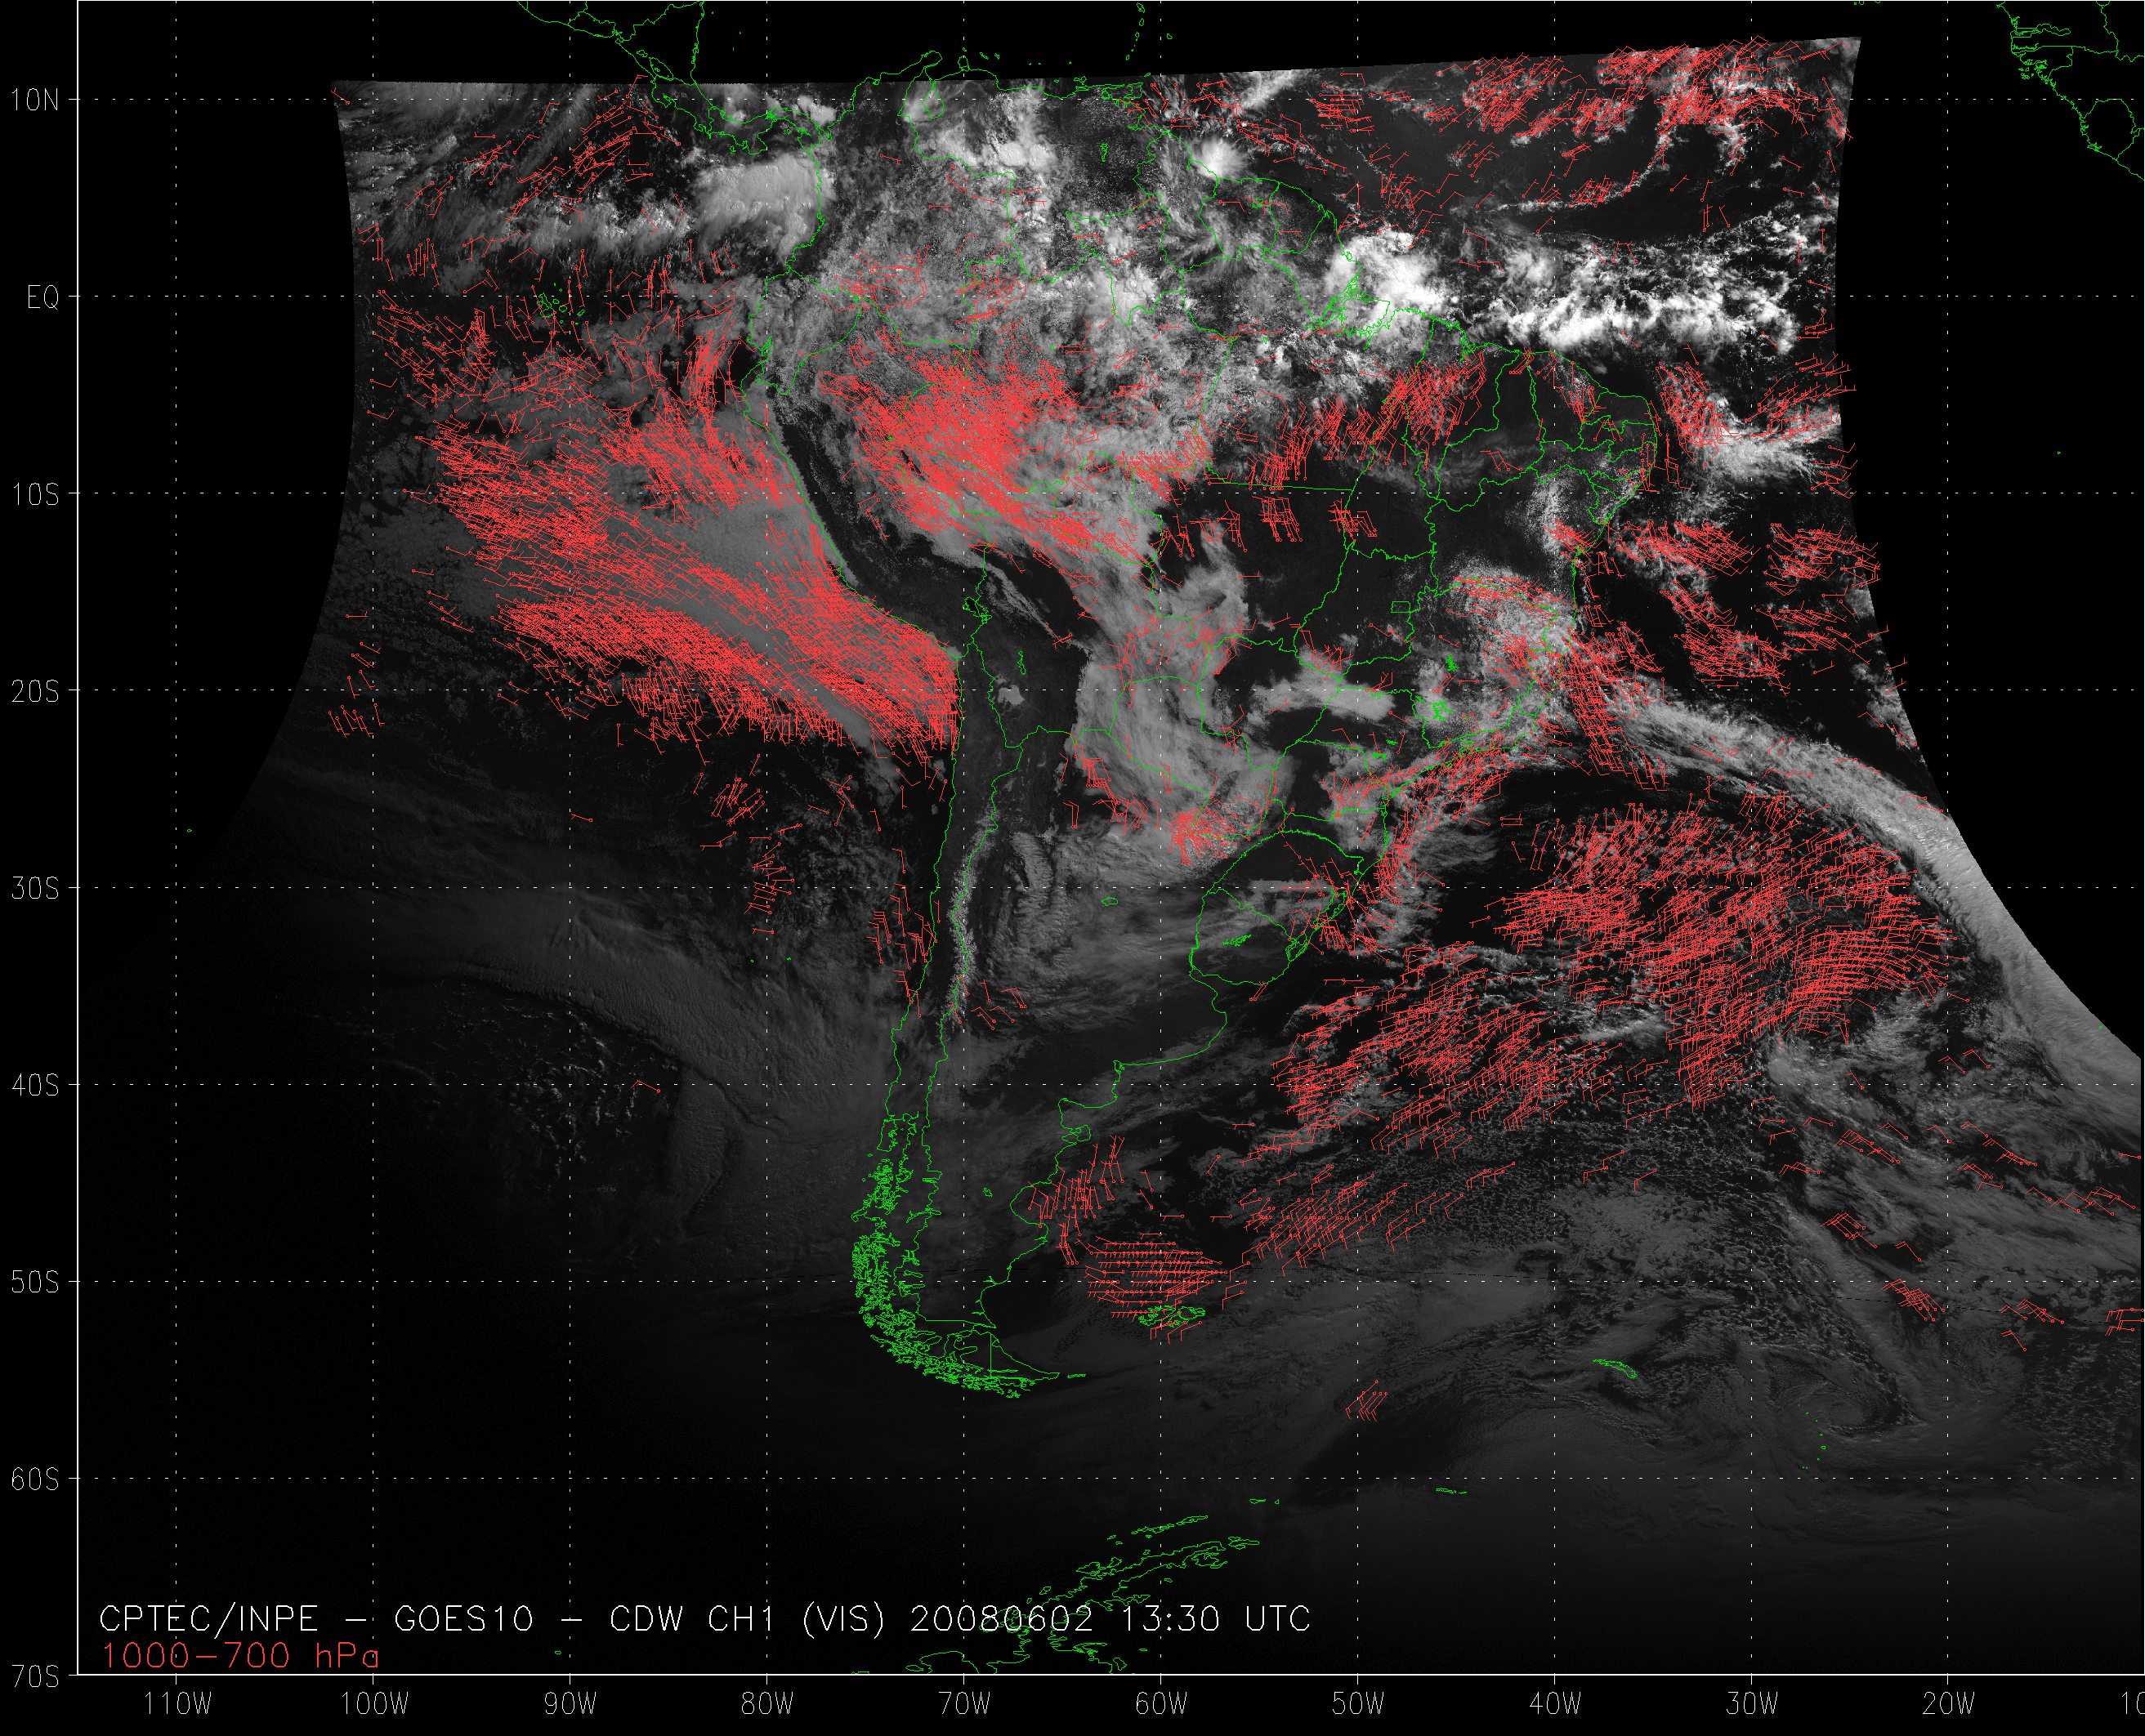Click the 50W longitude label
Screen dimensions: 2145x1736
click(1358, 1704)
